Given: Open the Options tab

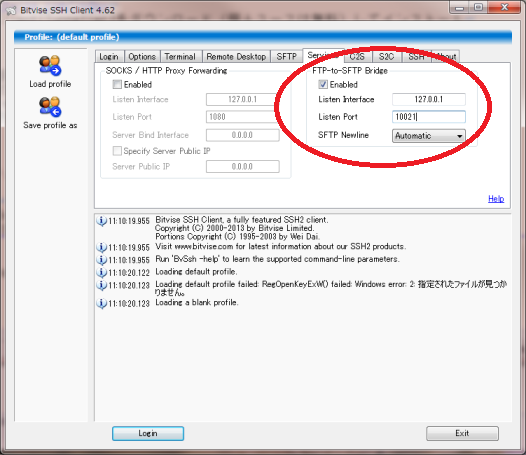Looking at the screenshot, I should [142, 56].
